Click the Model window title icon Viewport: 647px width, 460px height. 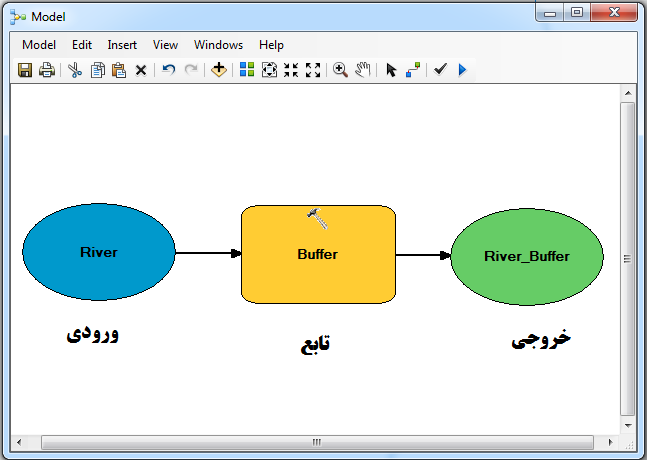tap(18, 17)
